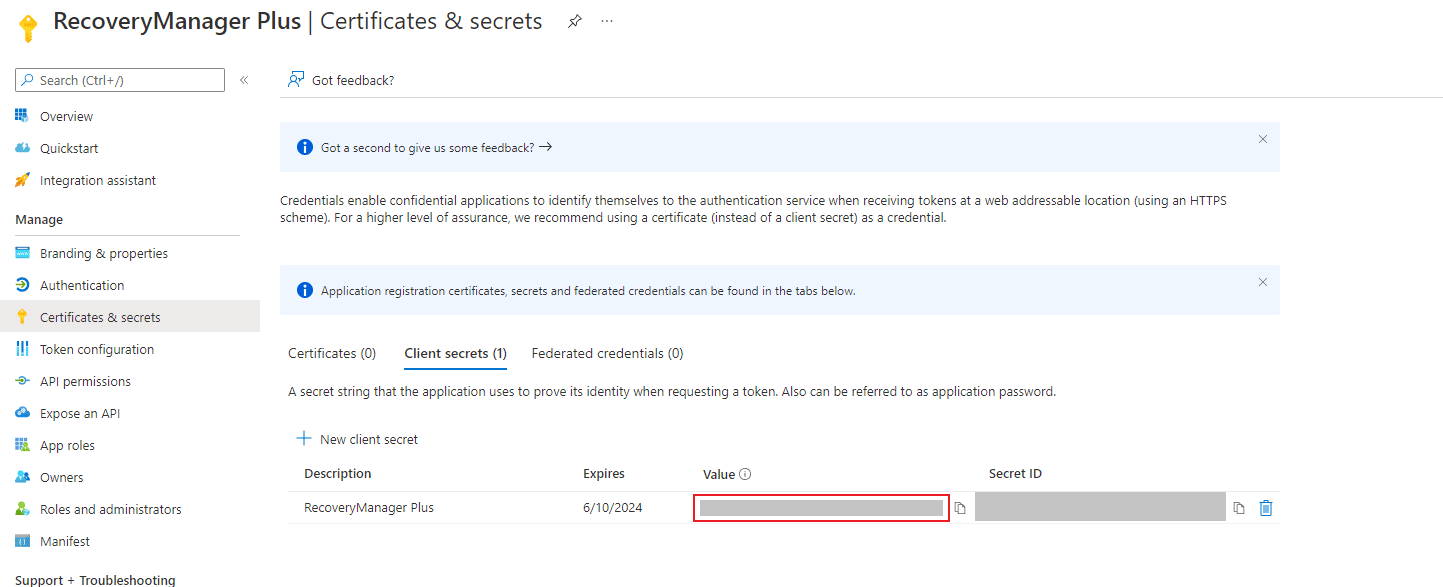Open the Federated credentials tab
Screen dimensions: 1443x587
pos(606,353)
